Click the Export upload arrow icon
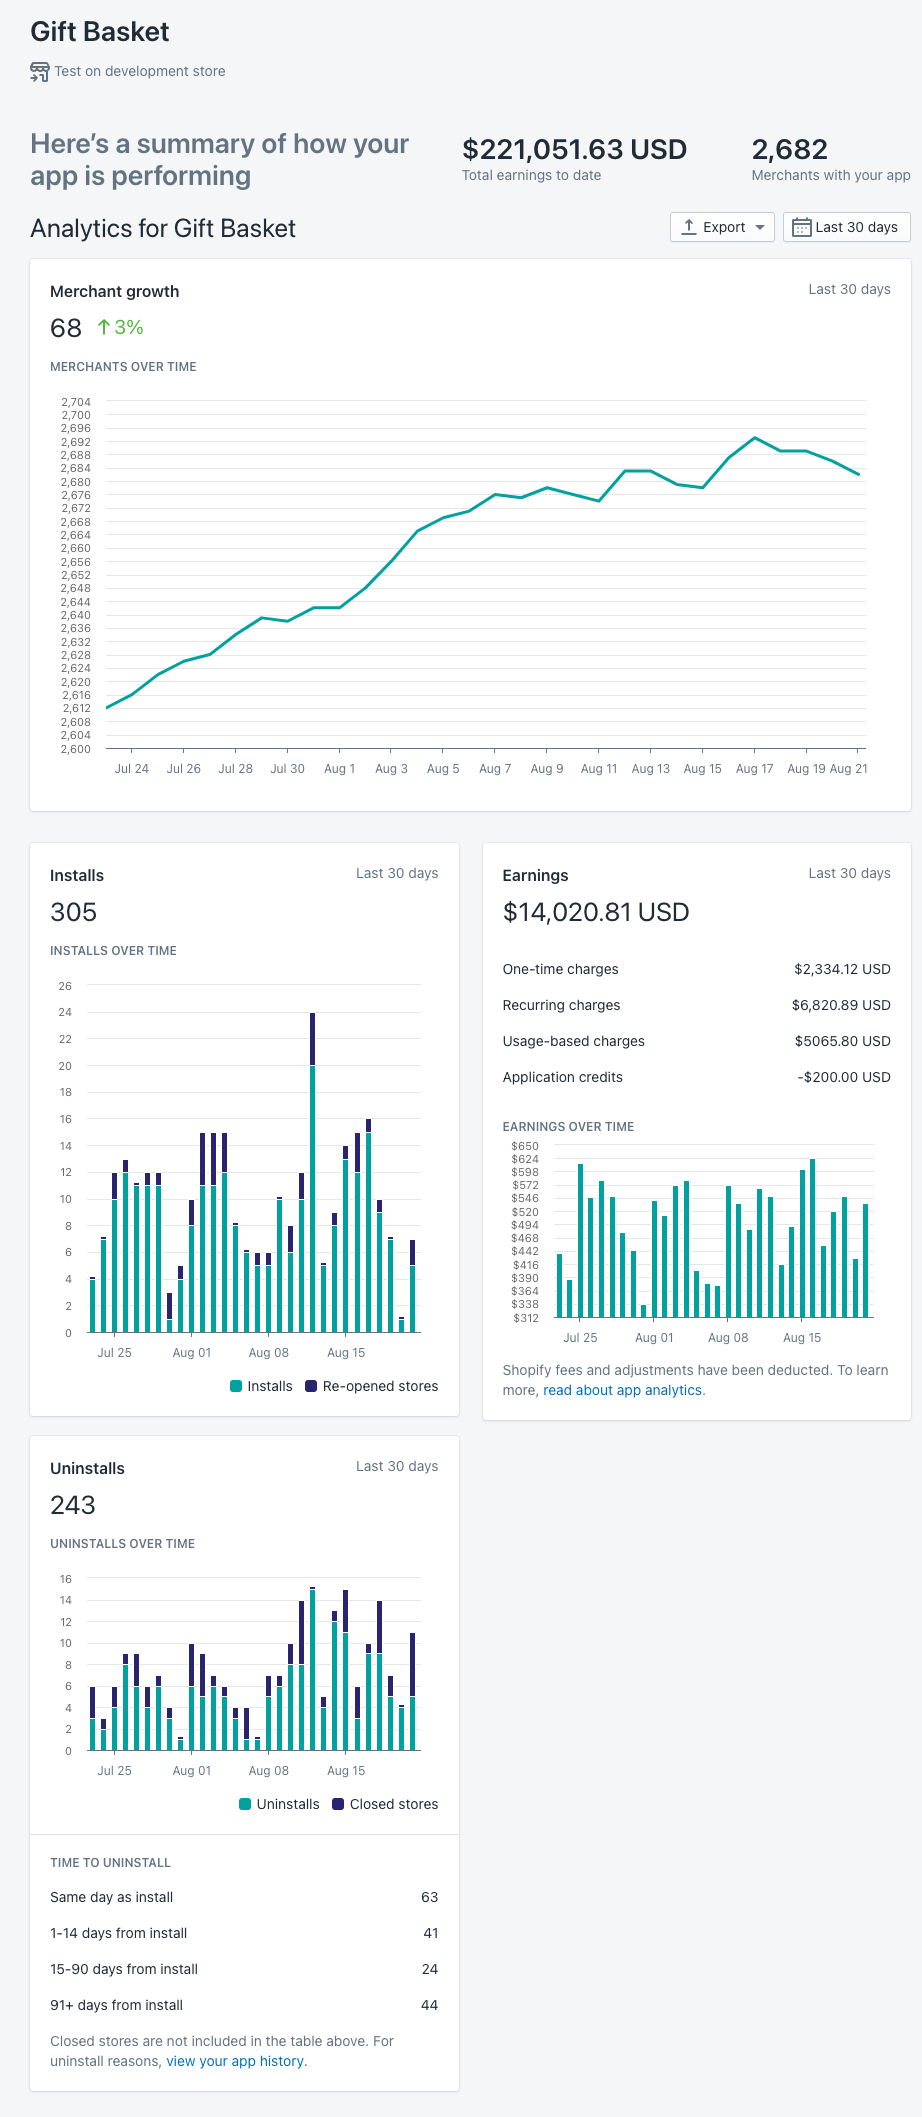 pyautogui.click(x=689, y=227)
